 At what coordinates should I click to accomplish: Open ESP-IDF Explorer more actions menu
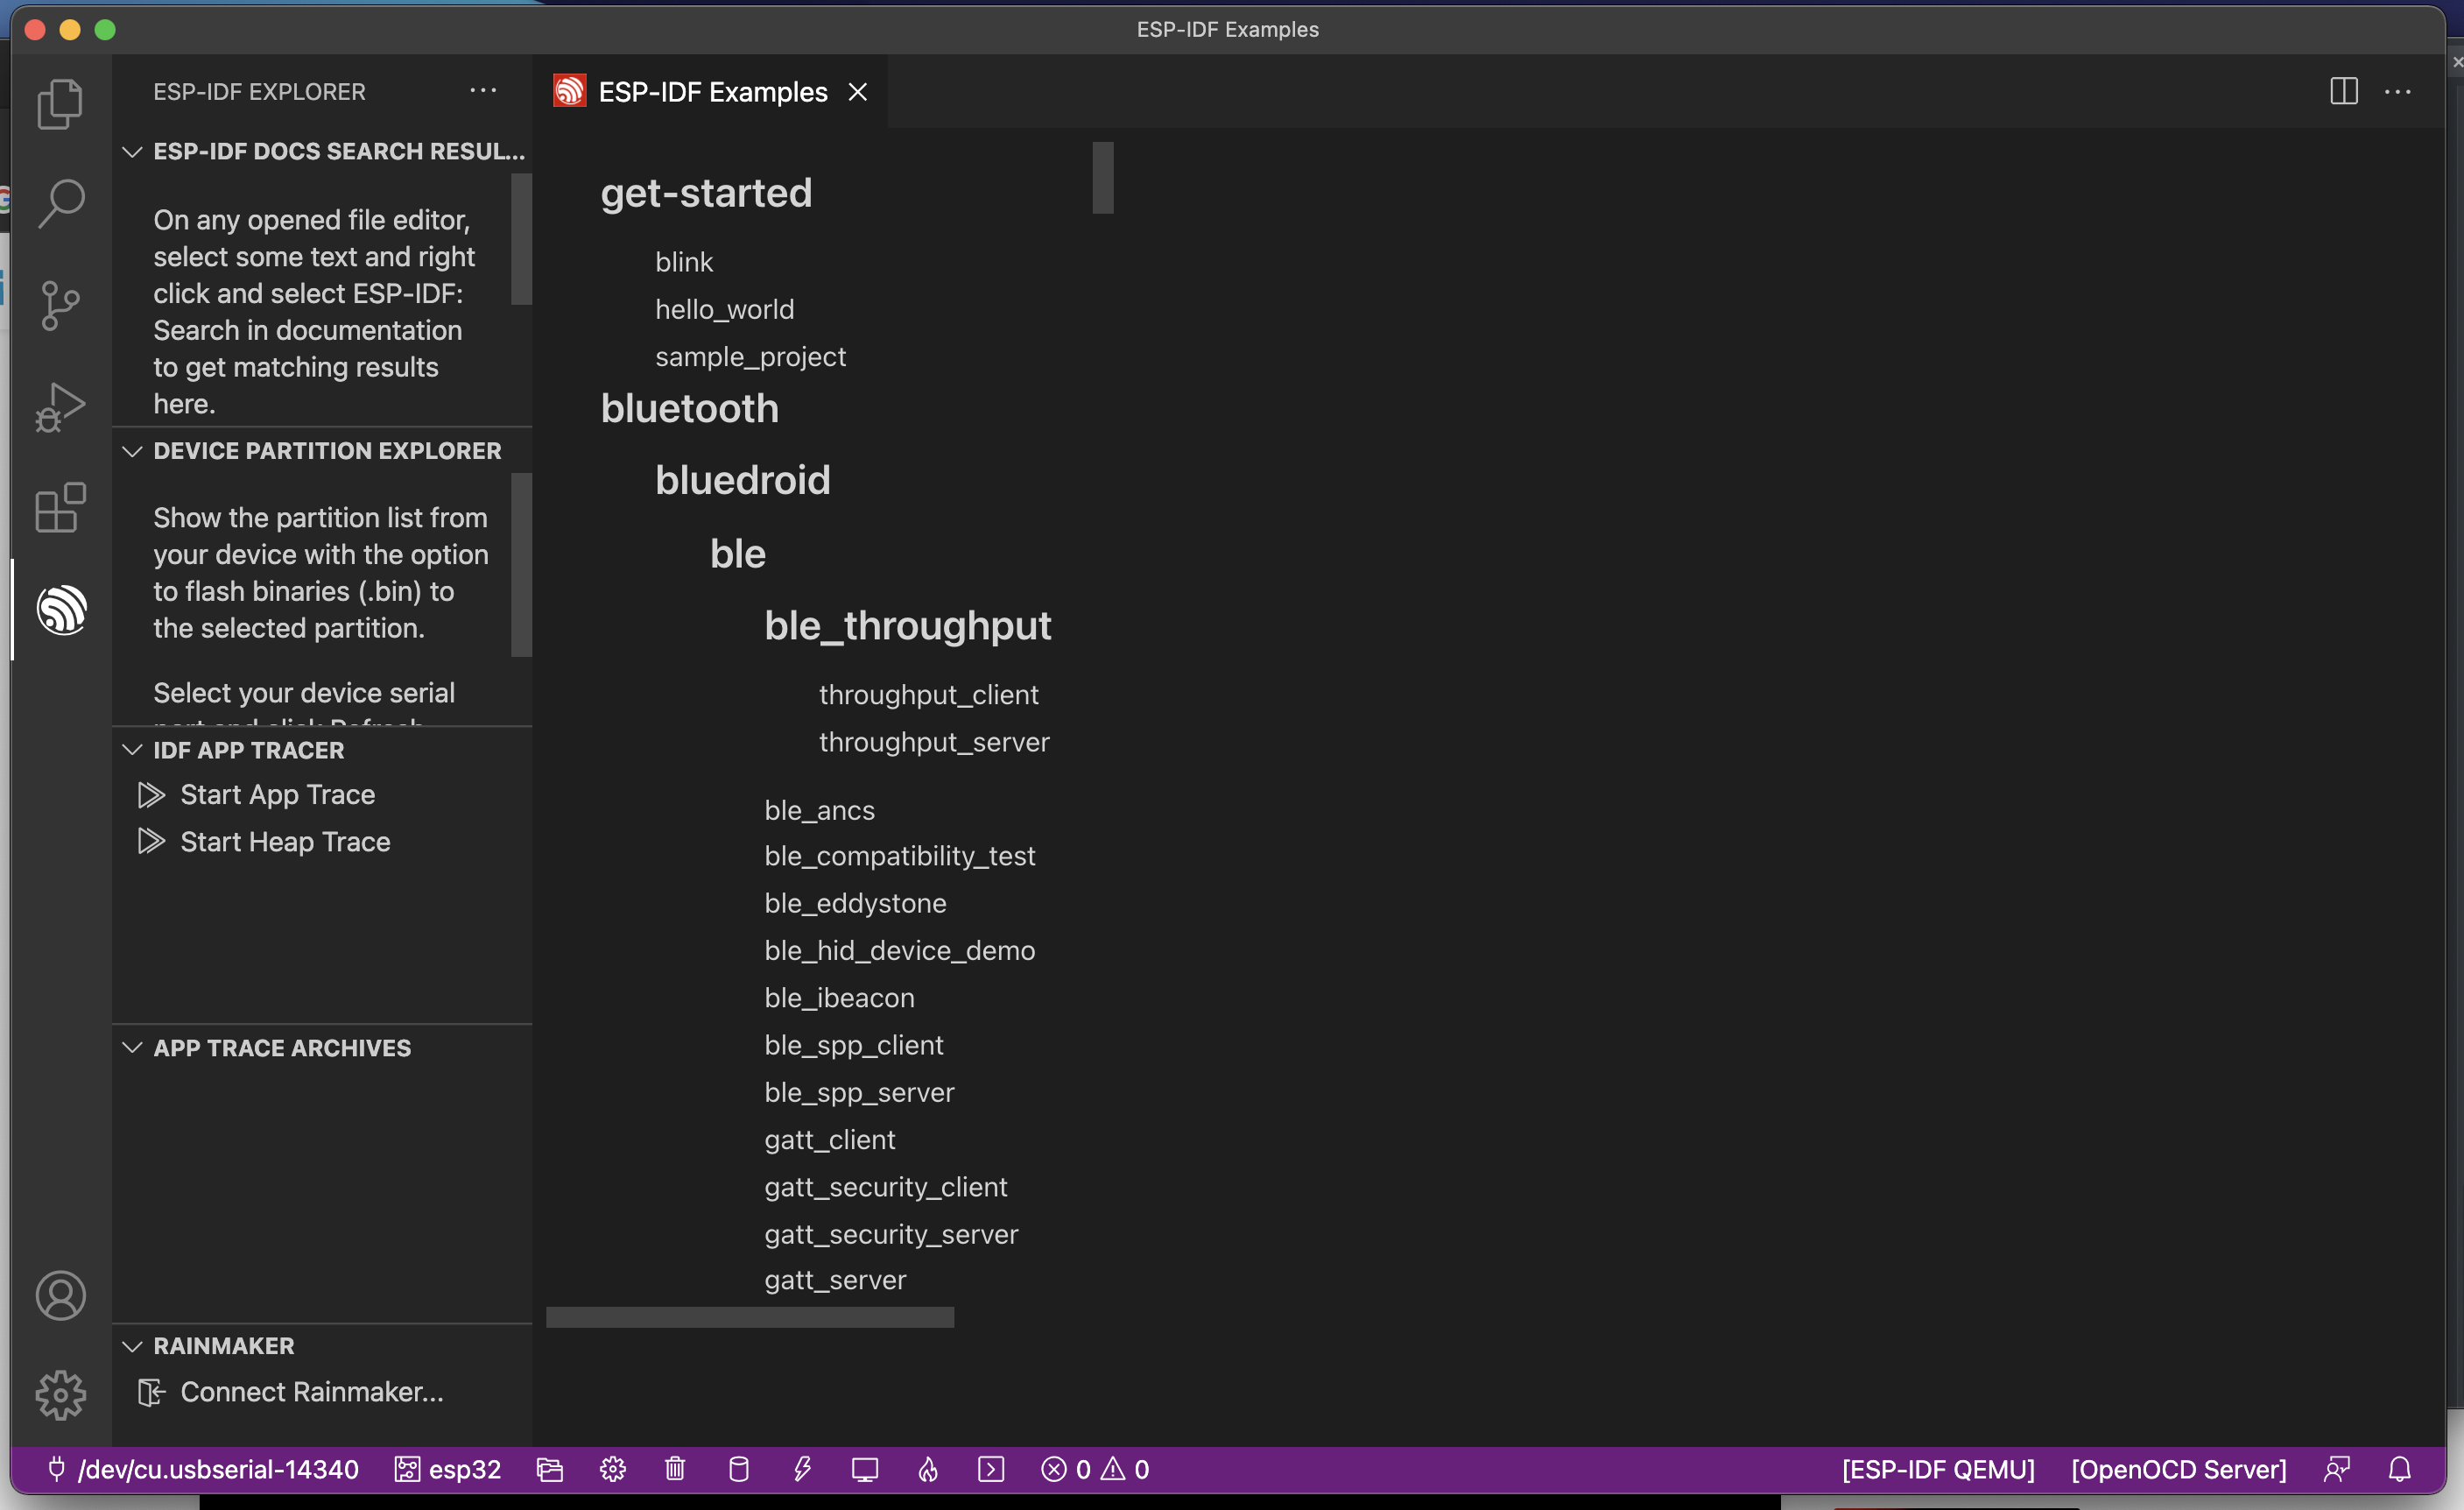pyautogui.click(x=483, y=91)
